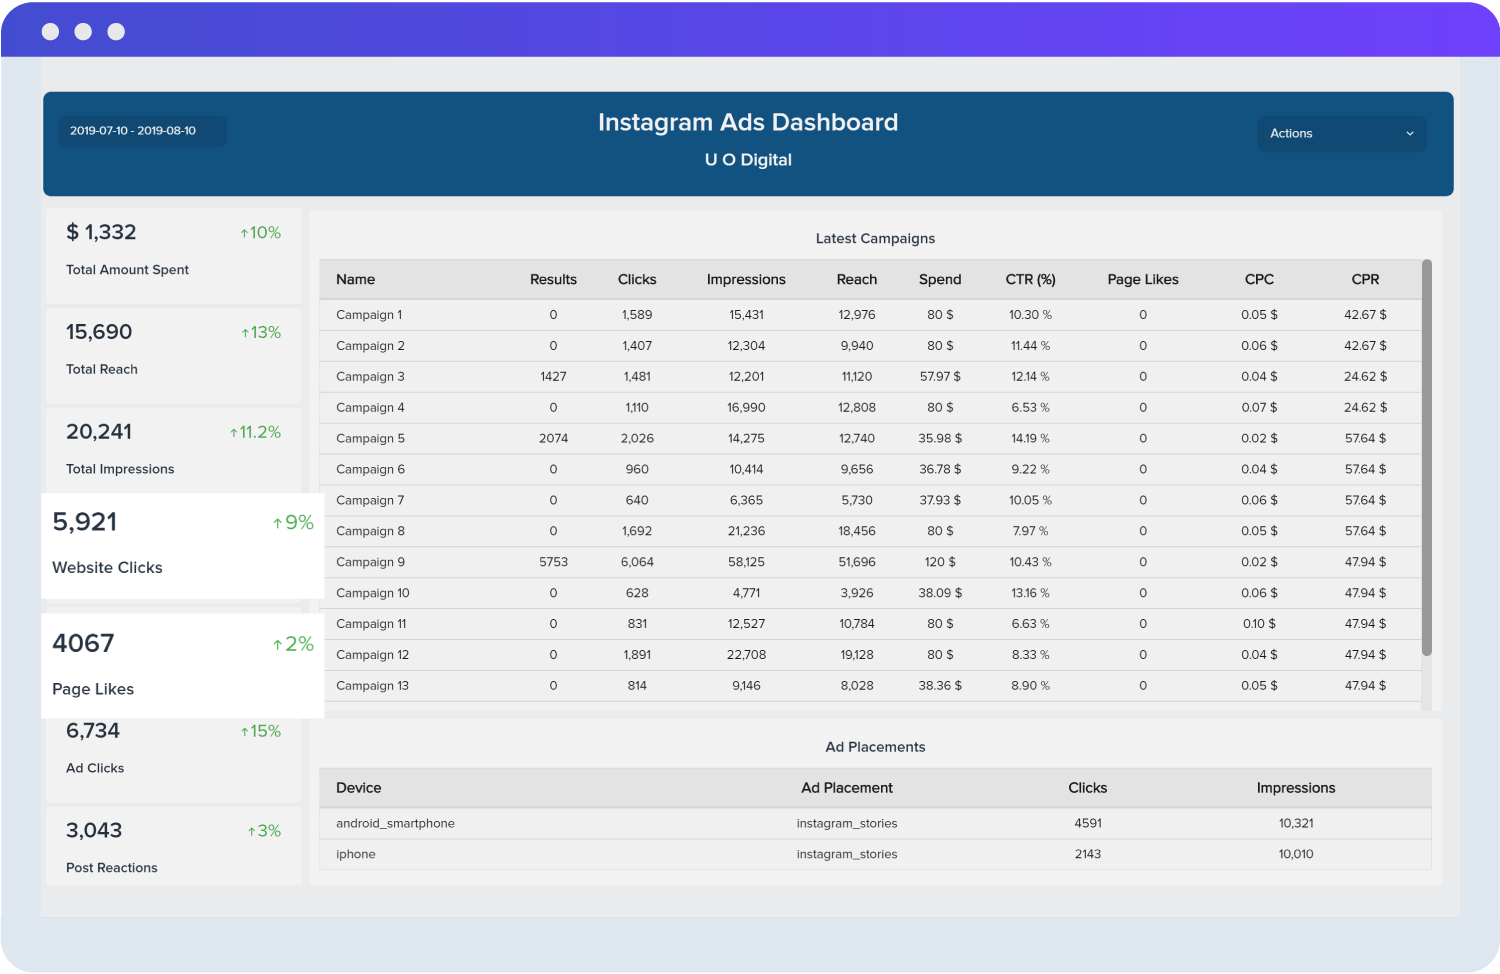Click the Campaign 2 row name
This screenshot has height=974, width=1500.
click(370, 346)
